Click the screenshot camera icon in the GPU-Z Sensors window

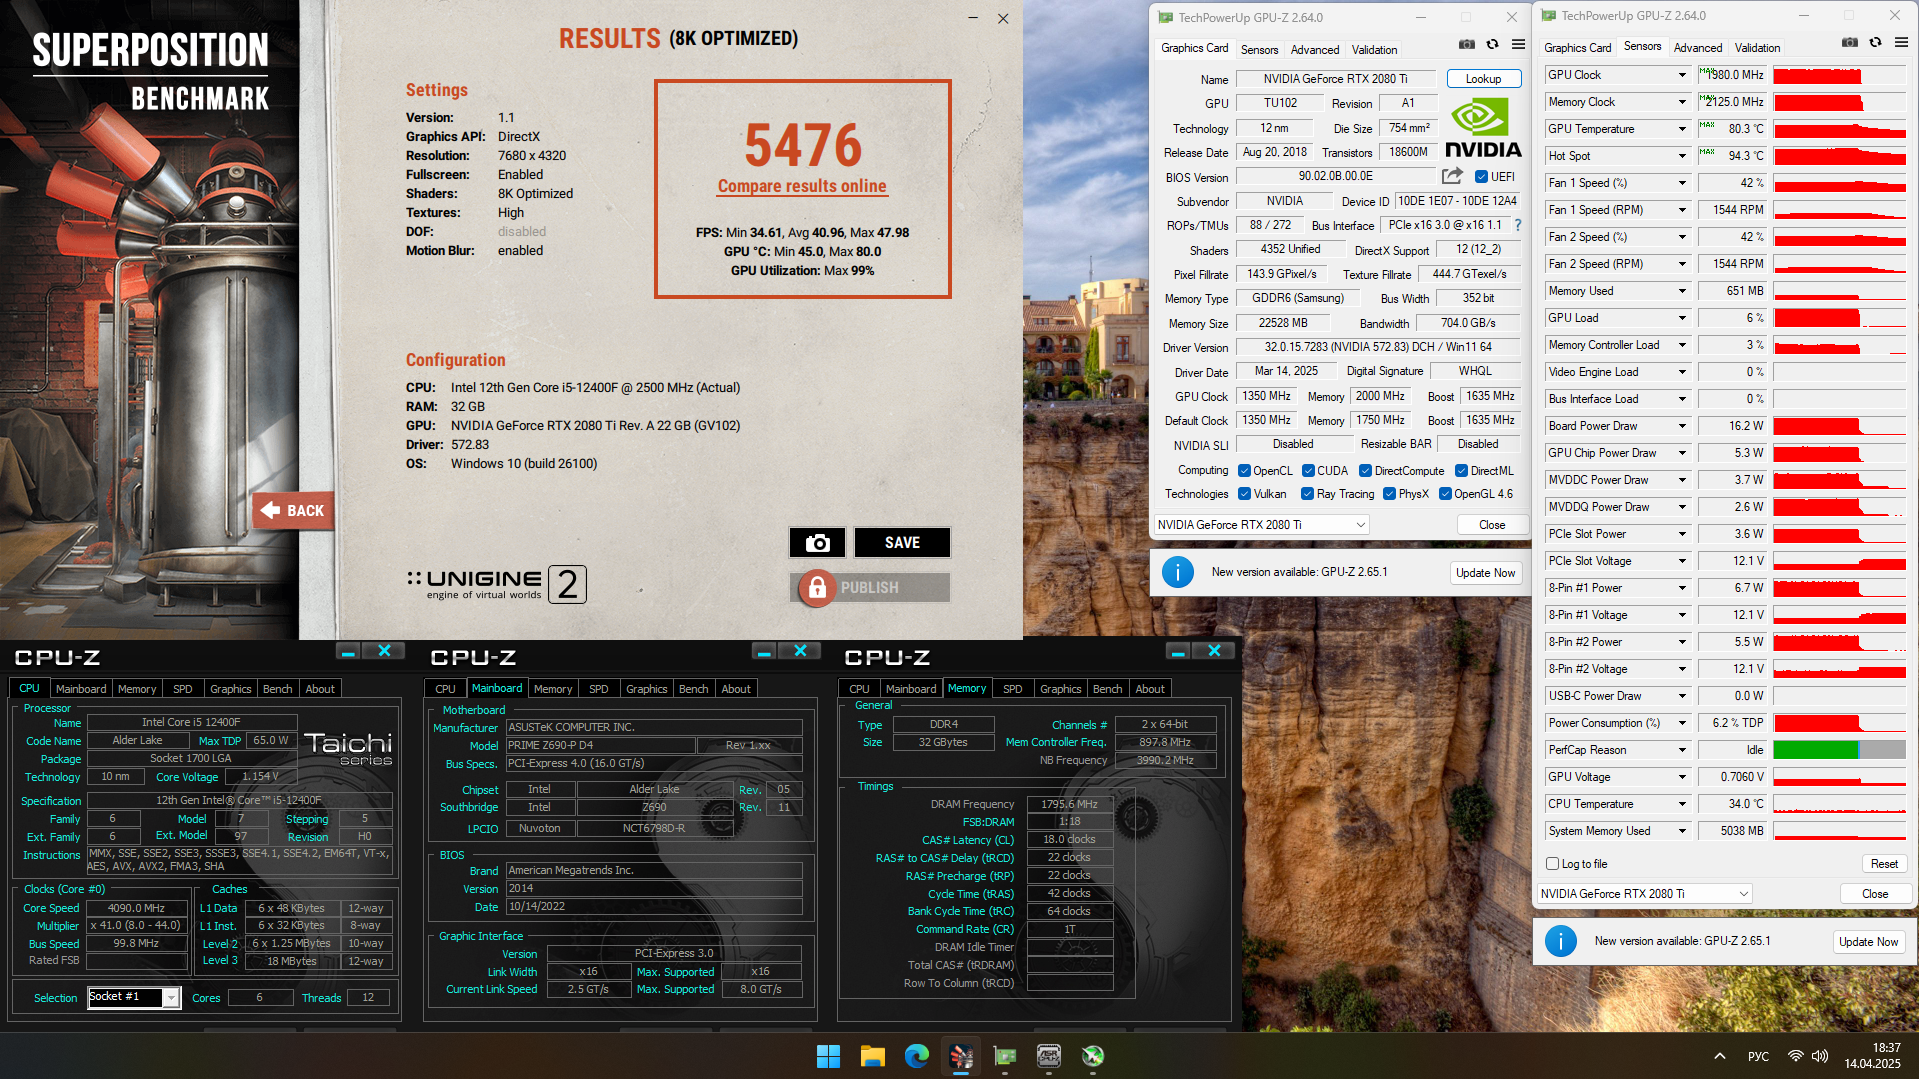[1849, 43]
